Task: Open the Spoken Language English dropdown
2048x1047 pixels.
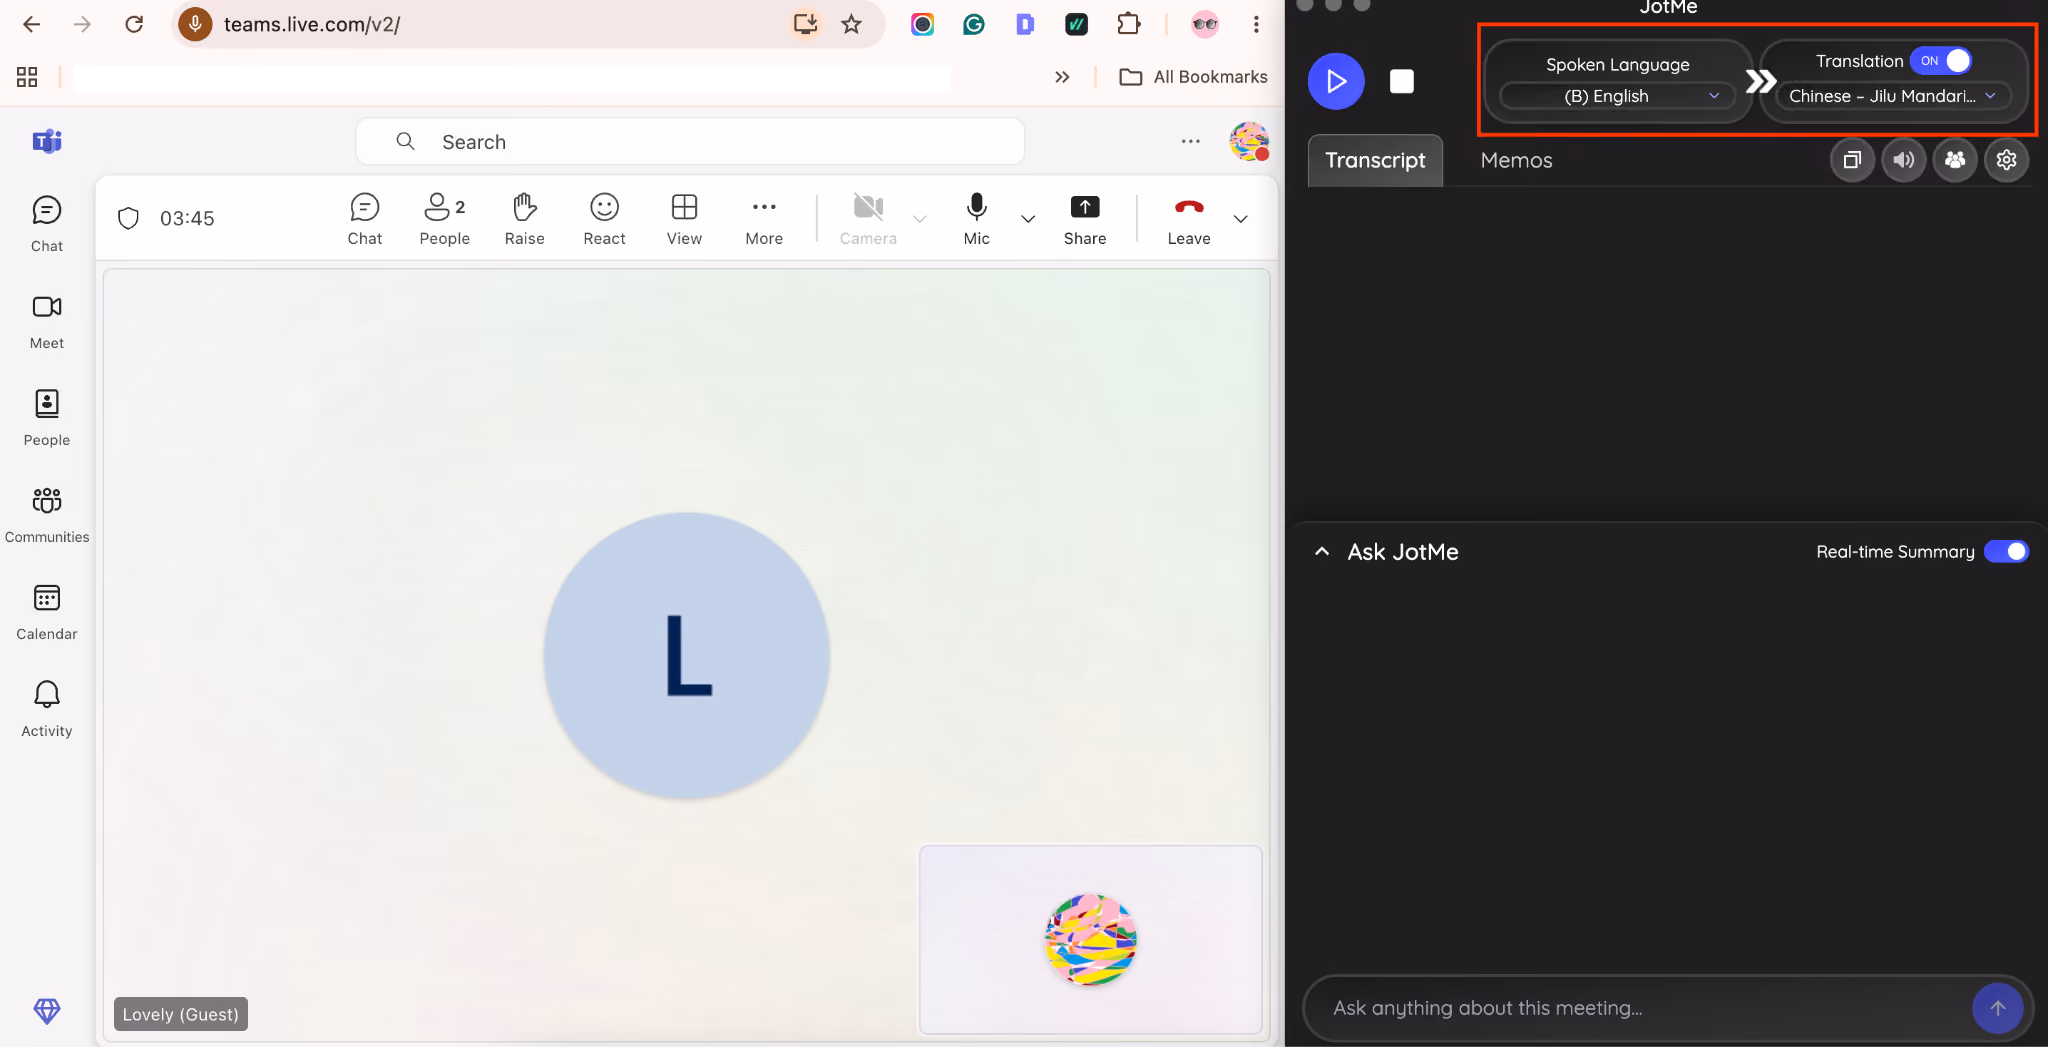Action: (x=1618, y=96)
